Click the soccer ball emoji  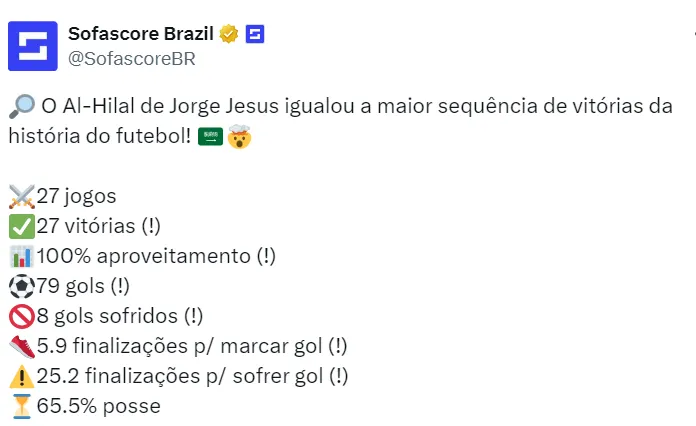coord(21,286)
